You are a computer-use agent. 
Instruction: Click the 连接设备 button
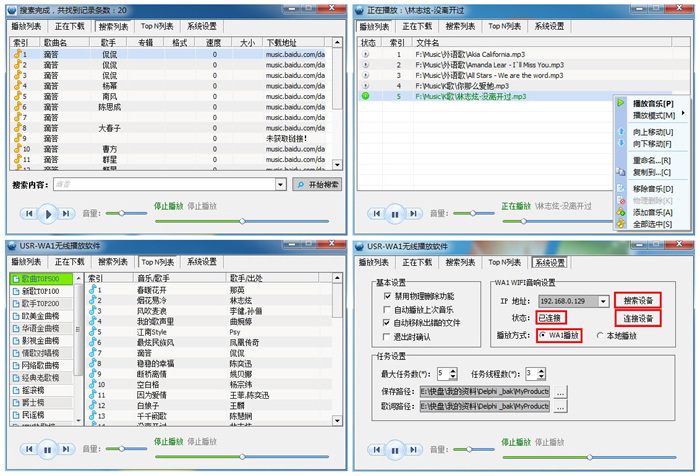click(x=638, y=317)
